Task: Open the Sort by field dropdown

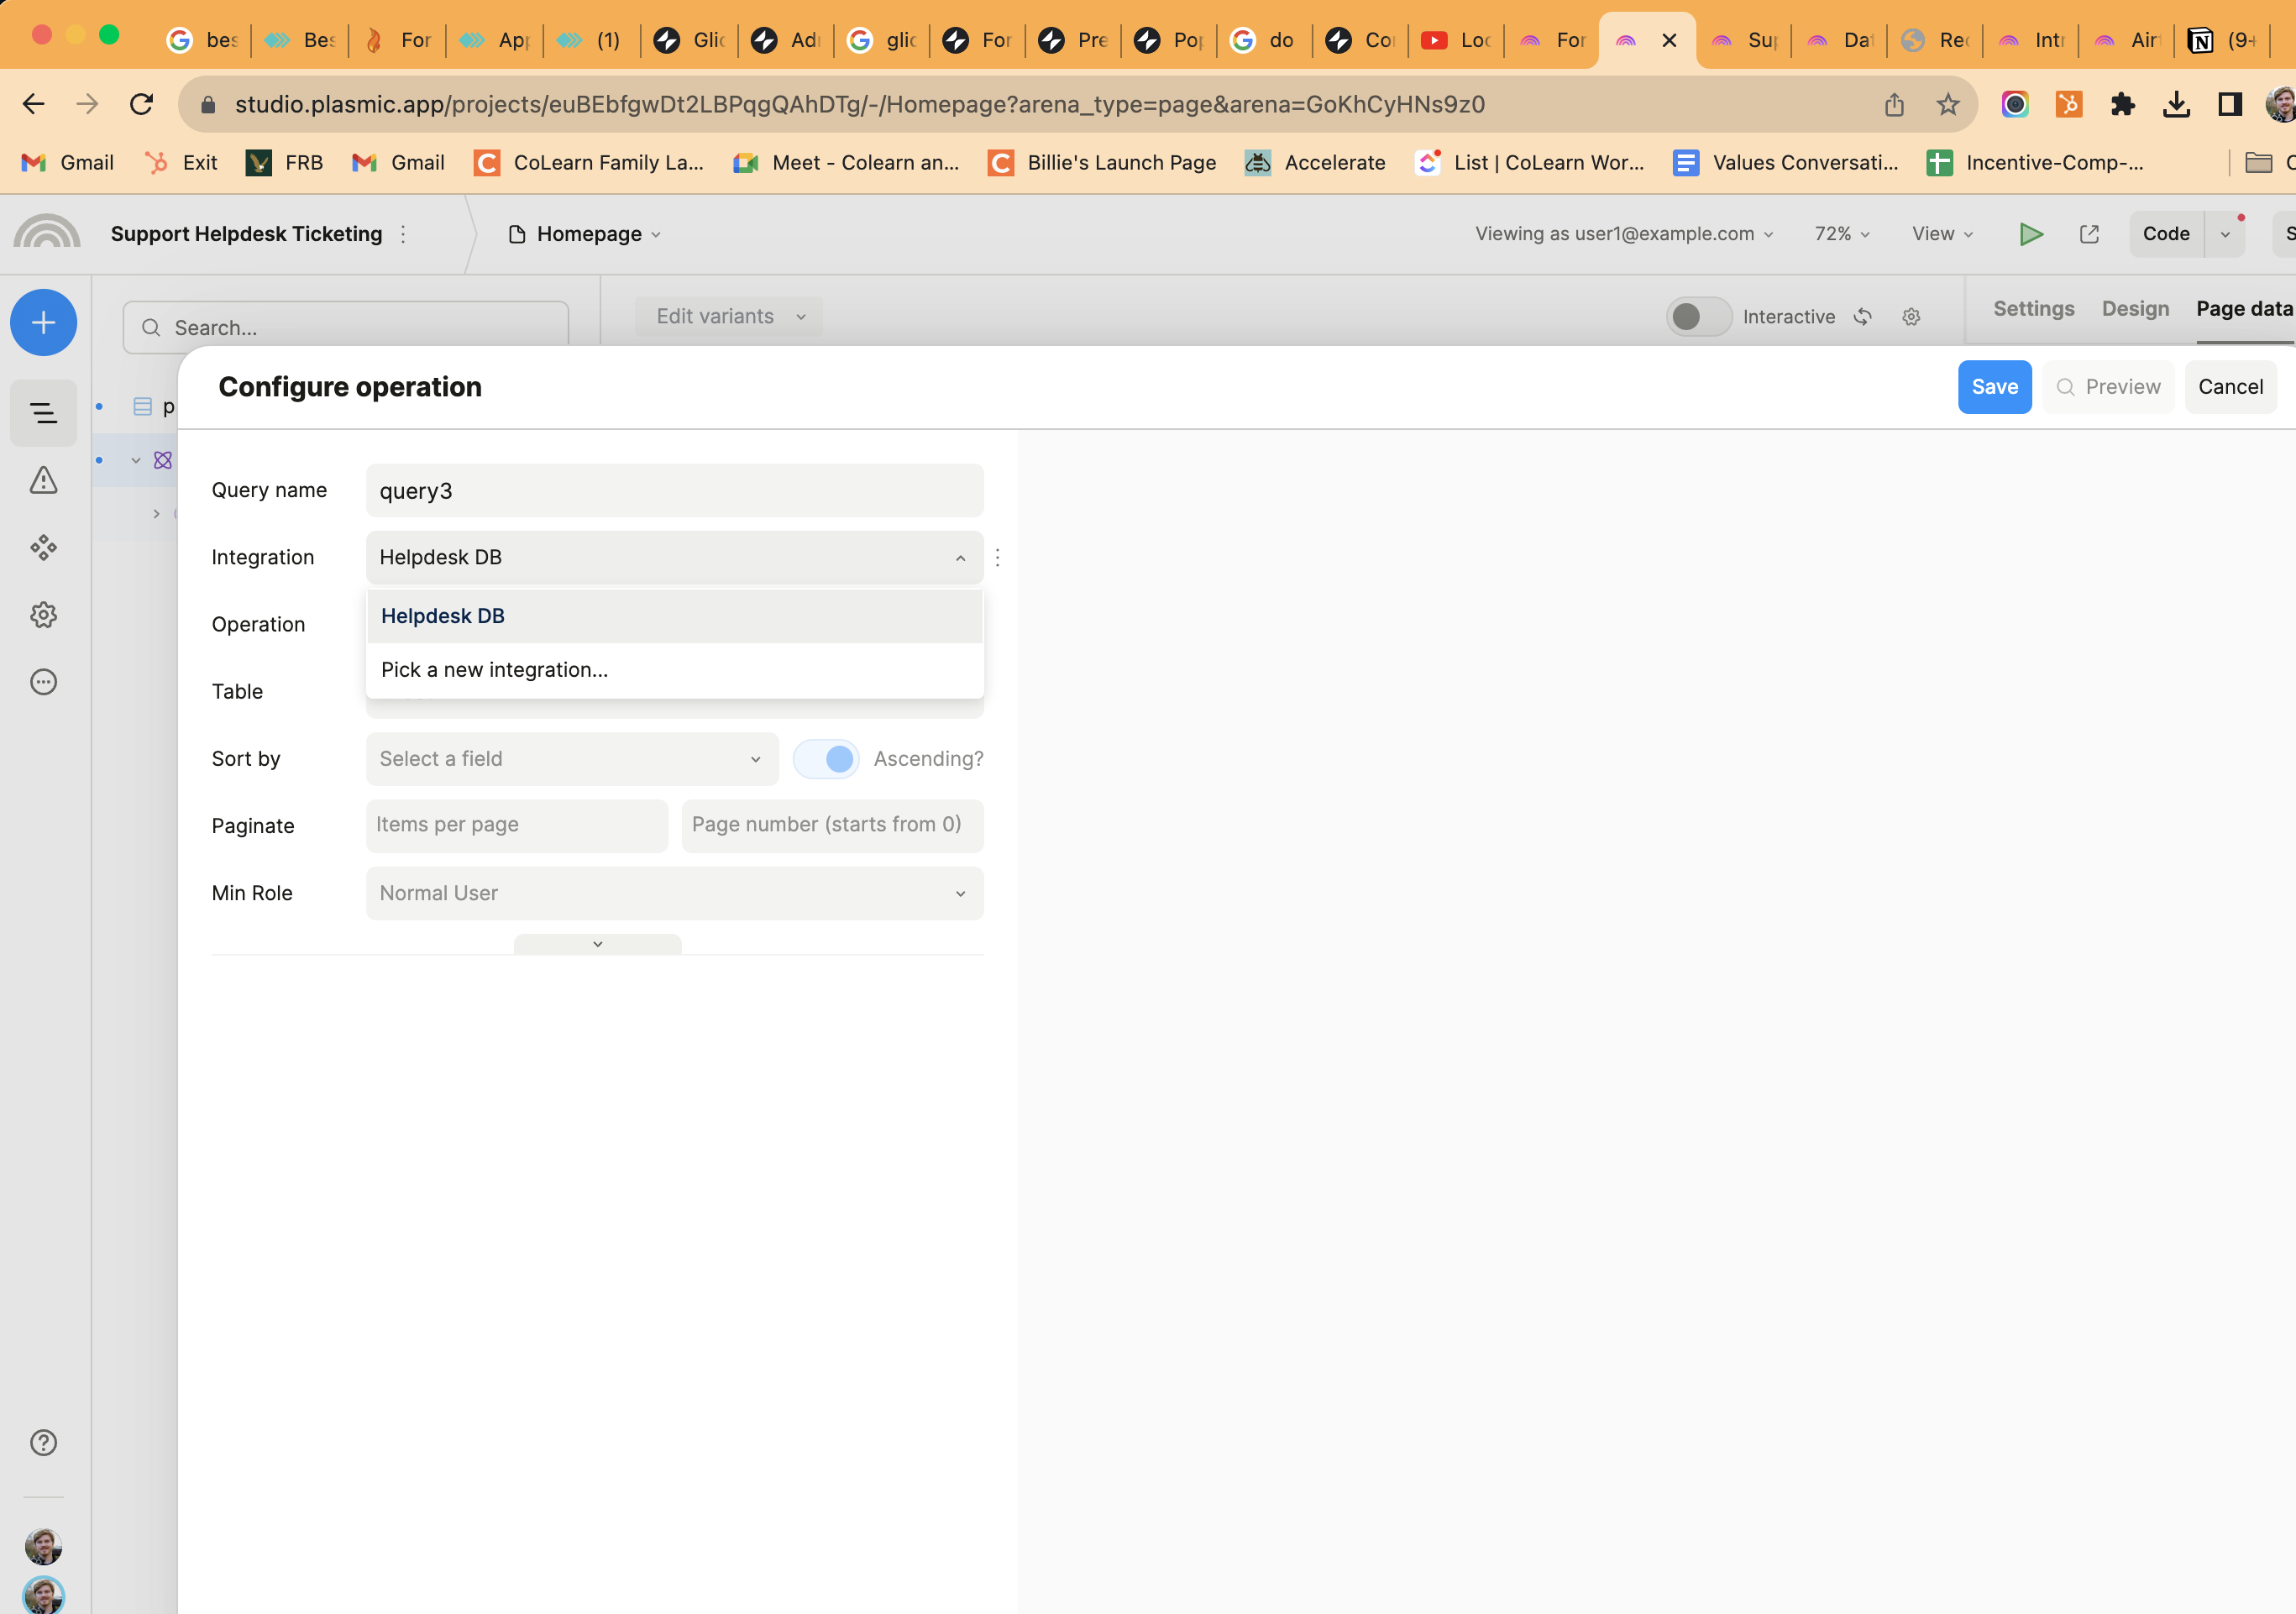Action: pyautogui.click(x=571, y=759)
